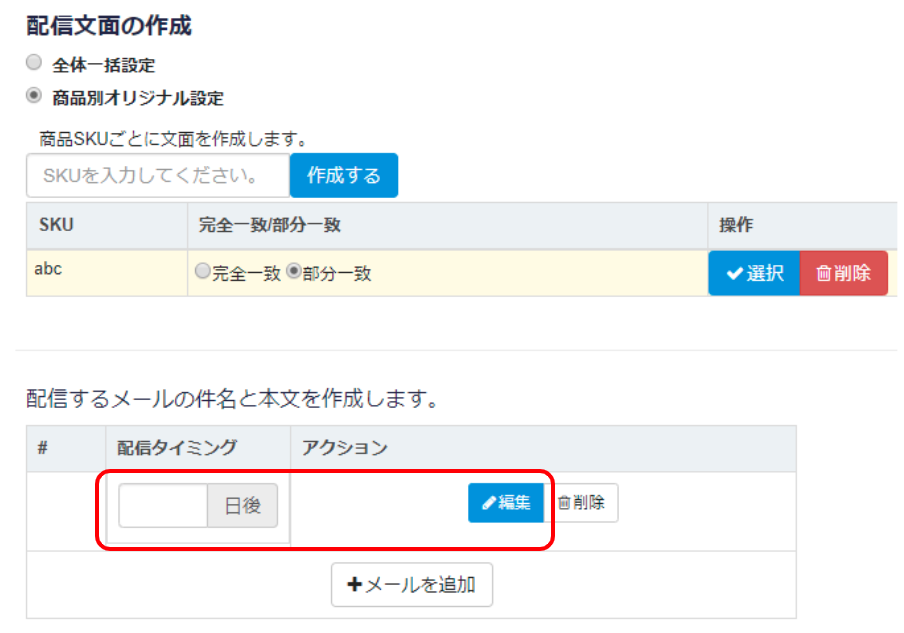Click the 操作 column header
Screen dimensions: 904x633
pyautogui.click(x=802, y=225)
